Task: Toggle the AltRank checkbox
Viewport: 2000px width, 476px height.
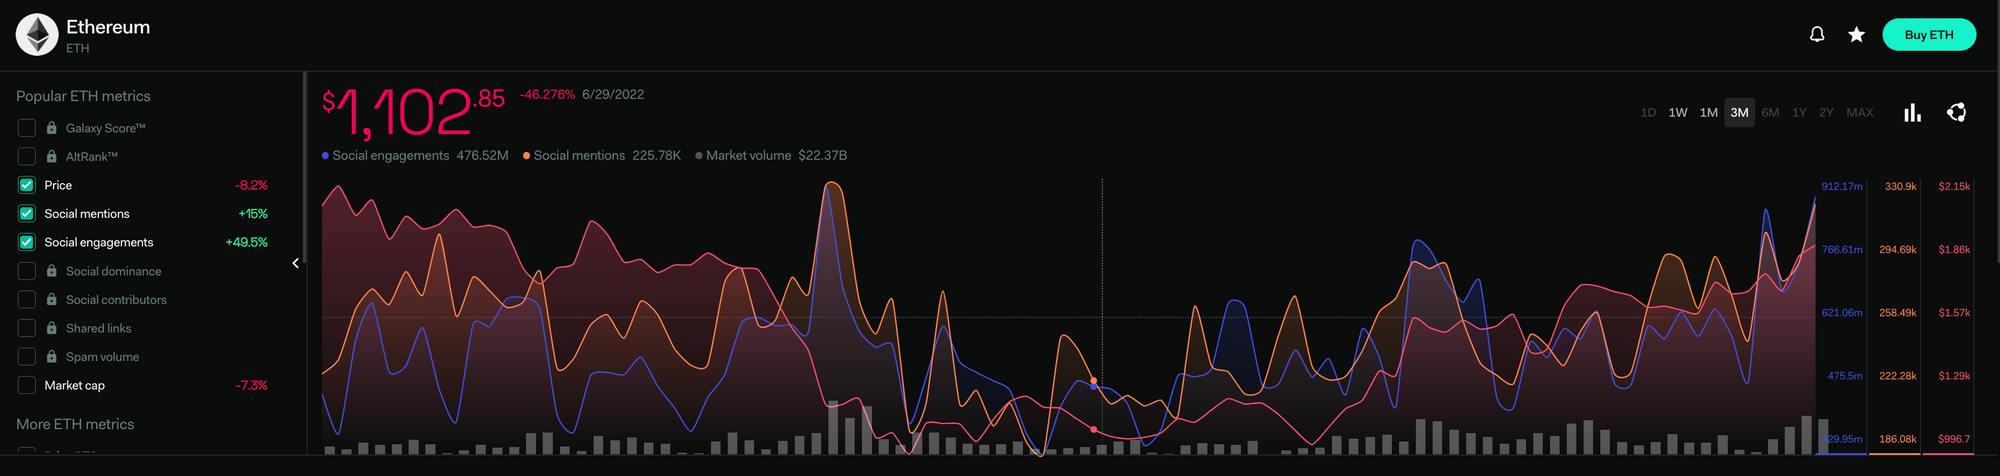Action: (27, 157)
